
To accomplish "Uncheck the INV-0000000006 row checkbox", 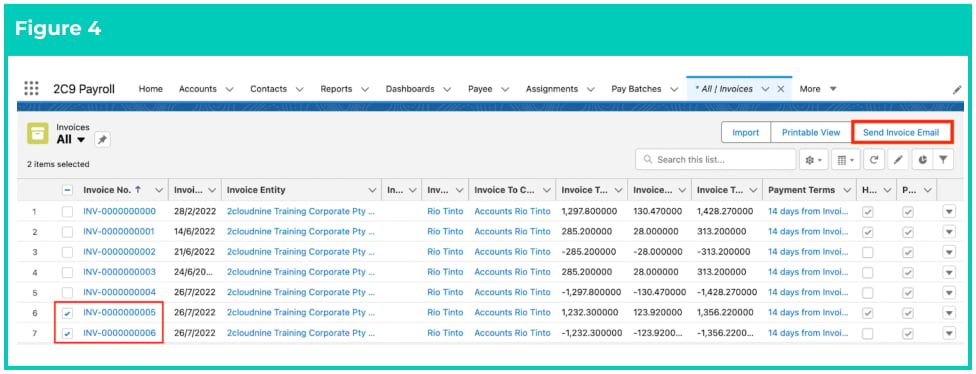I will coord(67,333).
